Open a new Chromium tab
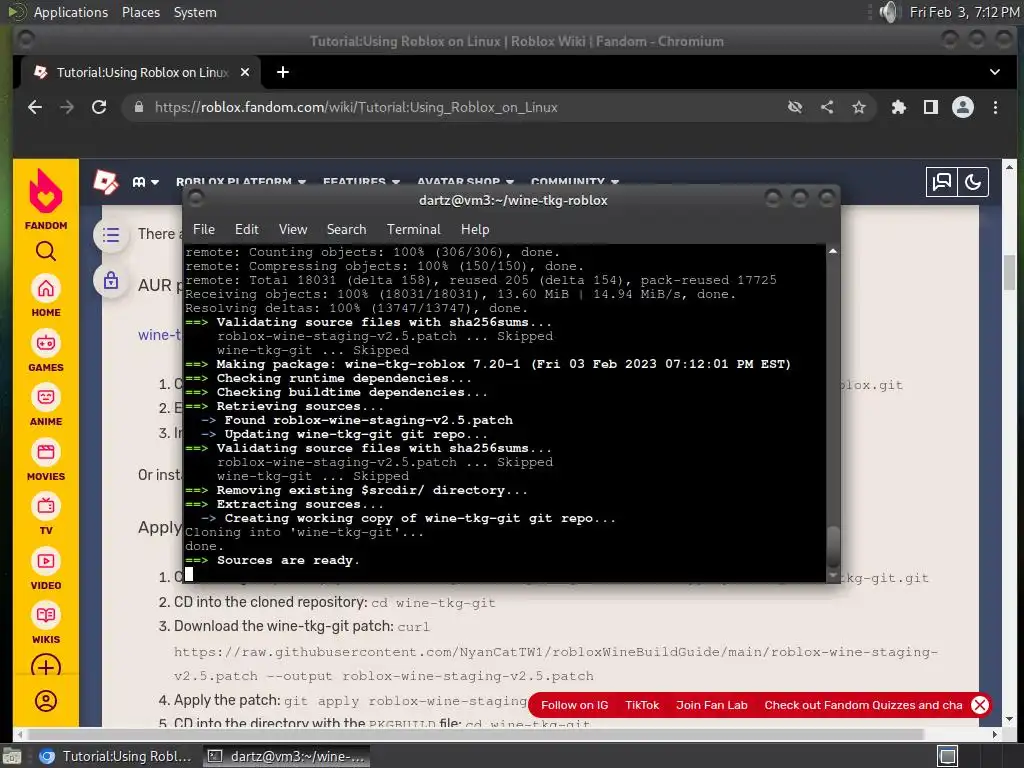The height and width of the screenshot is (768, 1024). click(x=283, y=72)
